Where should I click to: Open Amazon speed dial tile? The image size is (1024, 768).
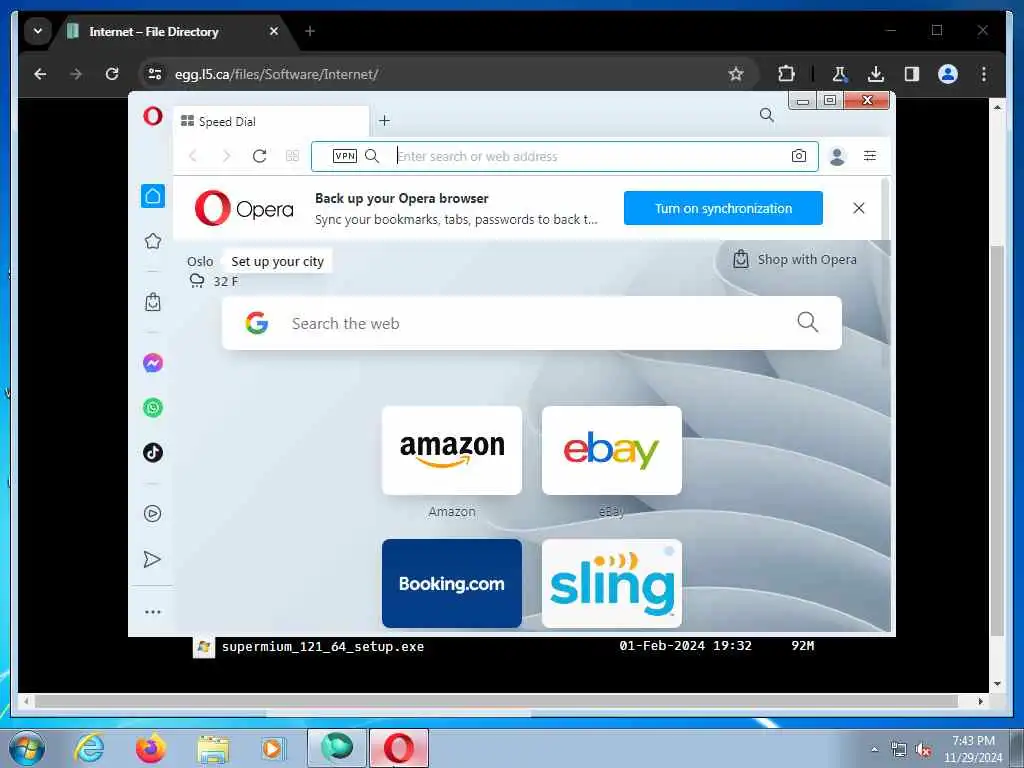[452, 451]
